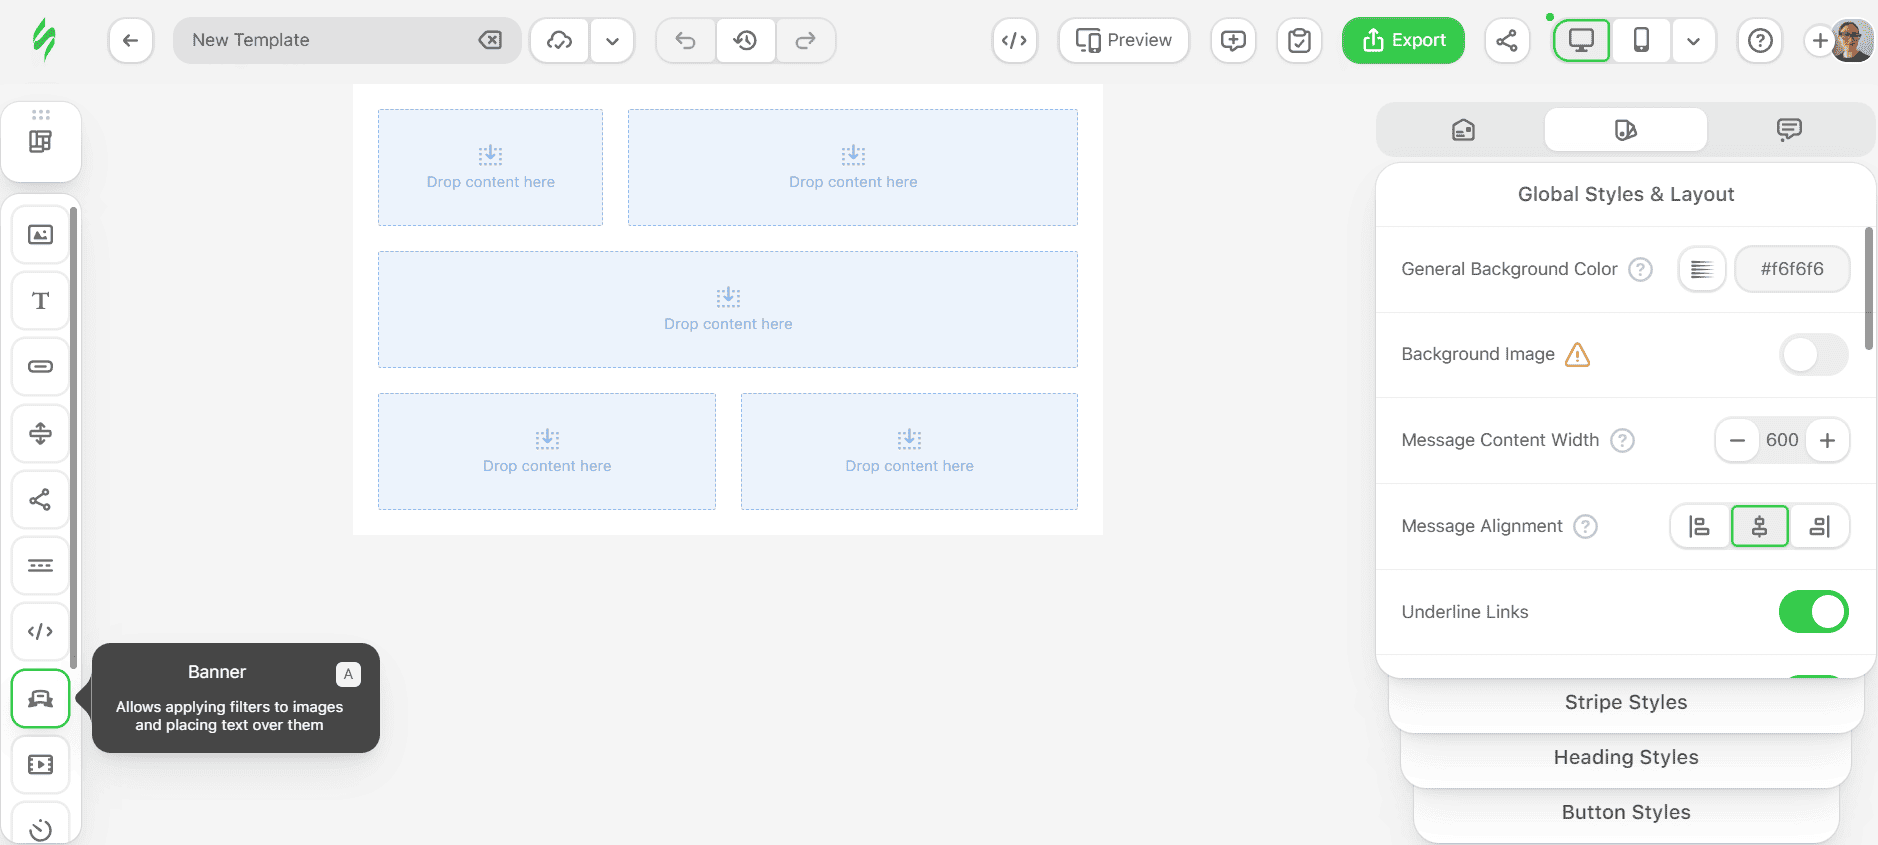The width and height of the screenshot is (1878, 845).
Task: Expand the Button Styles section
Action: click(1626, 813)
